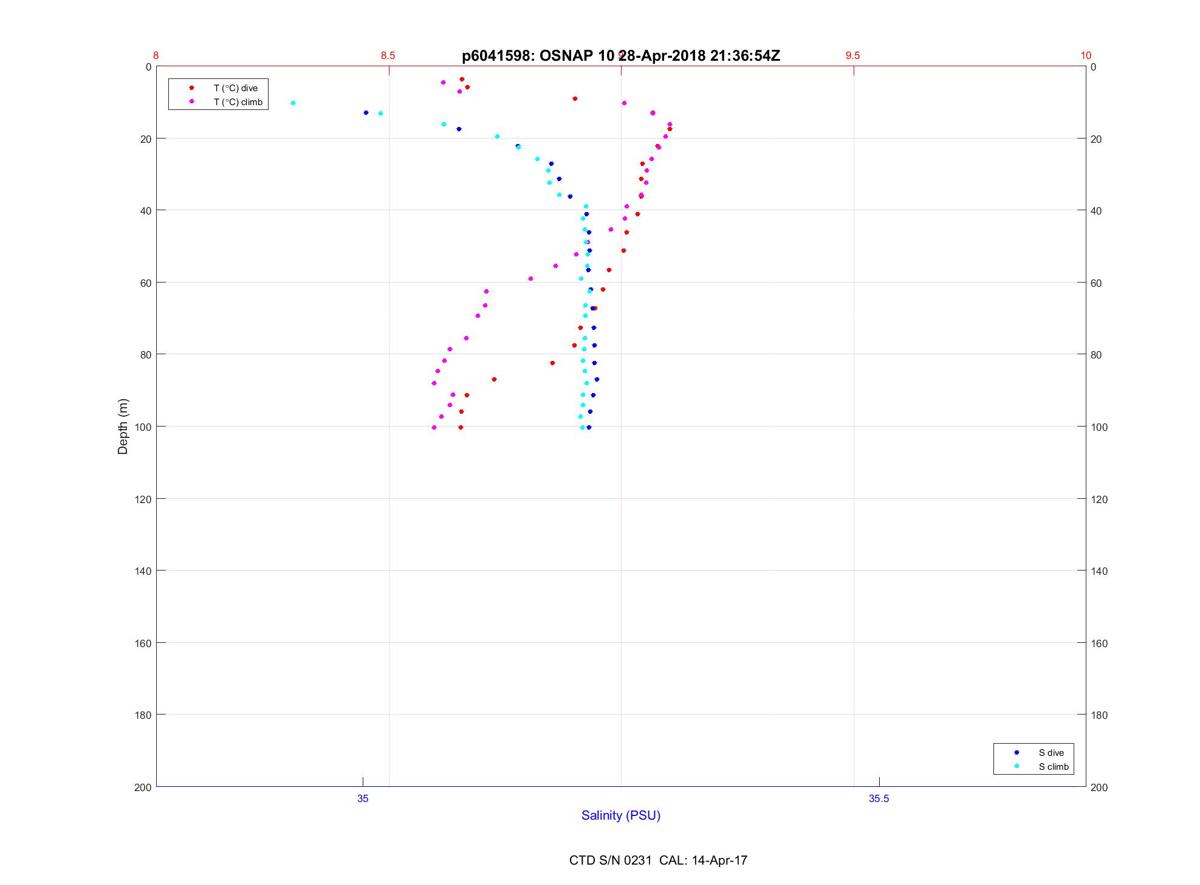Viewport: 1200px width, 885px height.
Task: Click the 35.5 tick on the salinity axis
Action: point(879,798)
